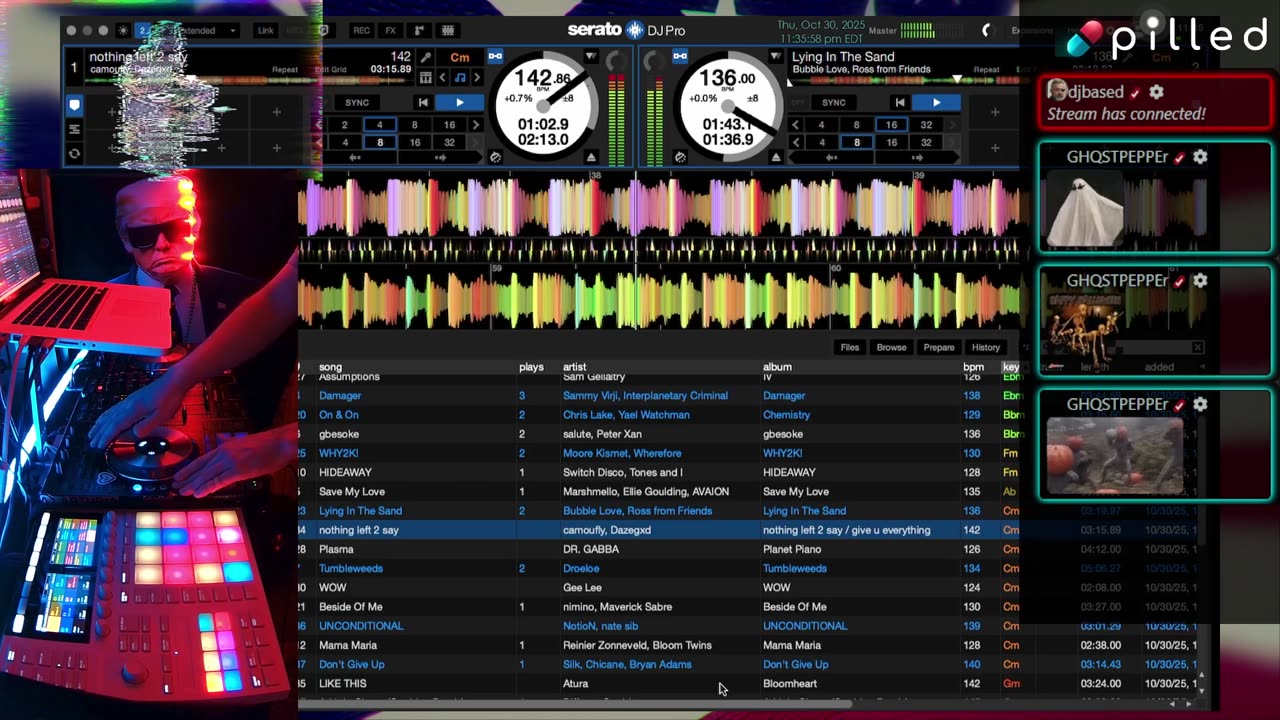Enable SYNC on deck 2
Image resolution: width=1280 pixels, height=720 pixels.
pos(834,102)
